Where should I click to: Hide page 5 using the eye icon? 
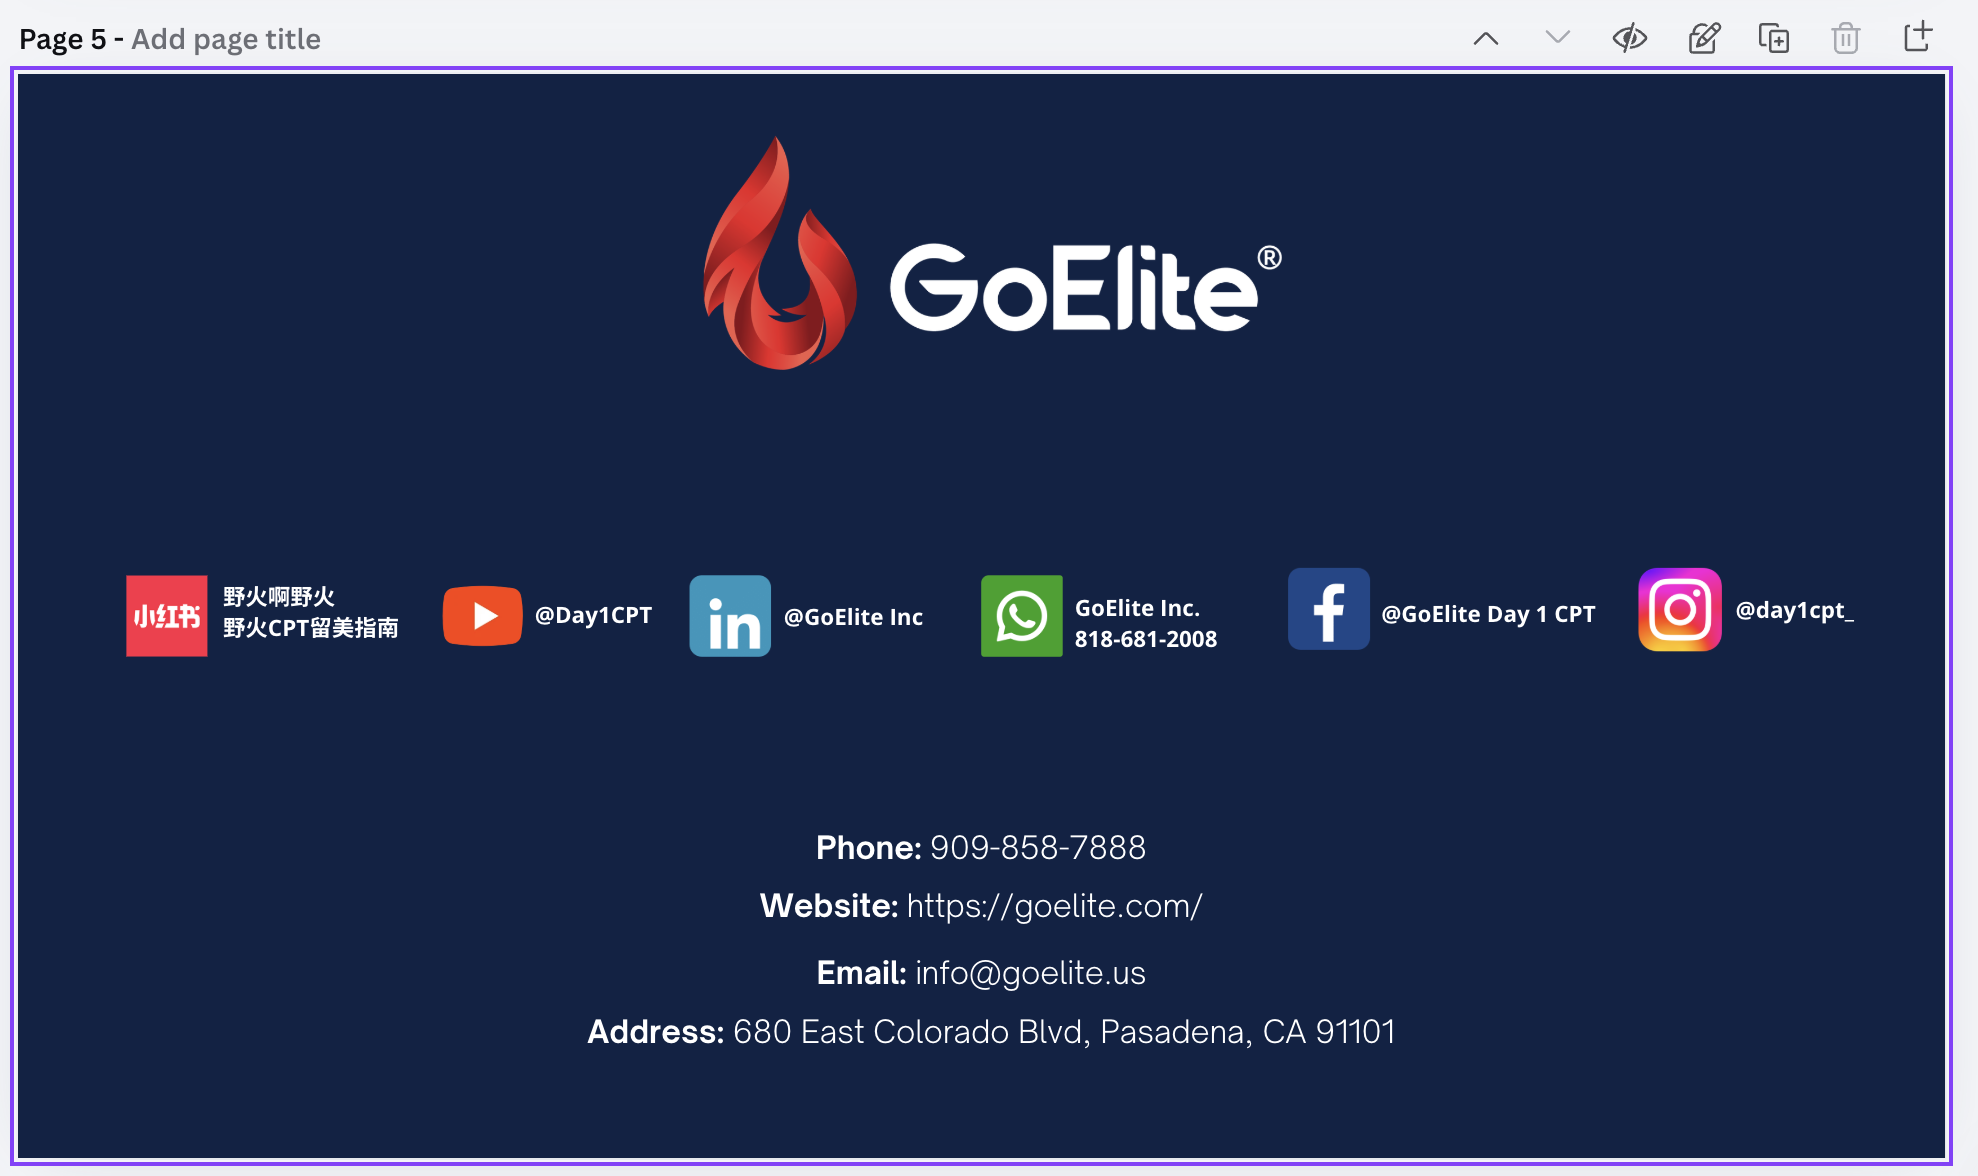tap(1630, 39)
